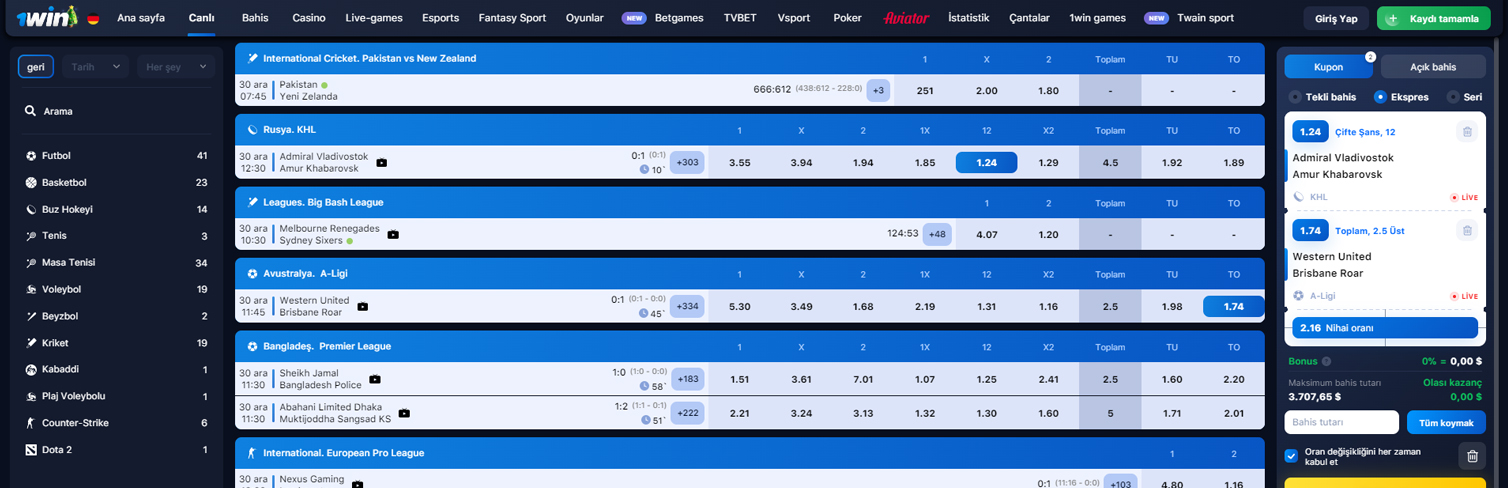Expand +334 markets for Western United match
This screenshot has width=1508, height=488.
tap(687, 306)
